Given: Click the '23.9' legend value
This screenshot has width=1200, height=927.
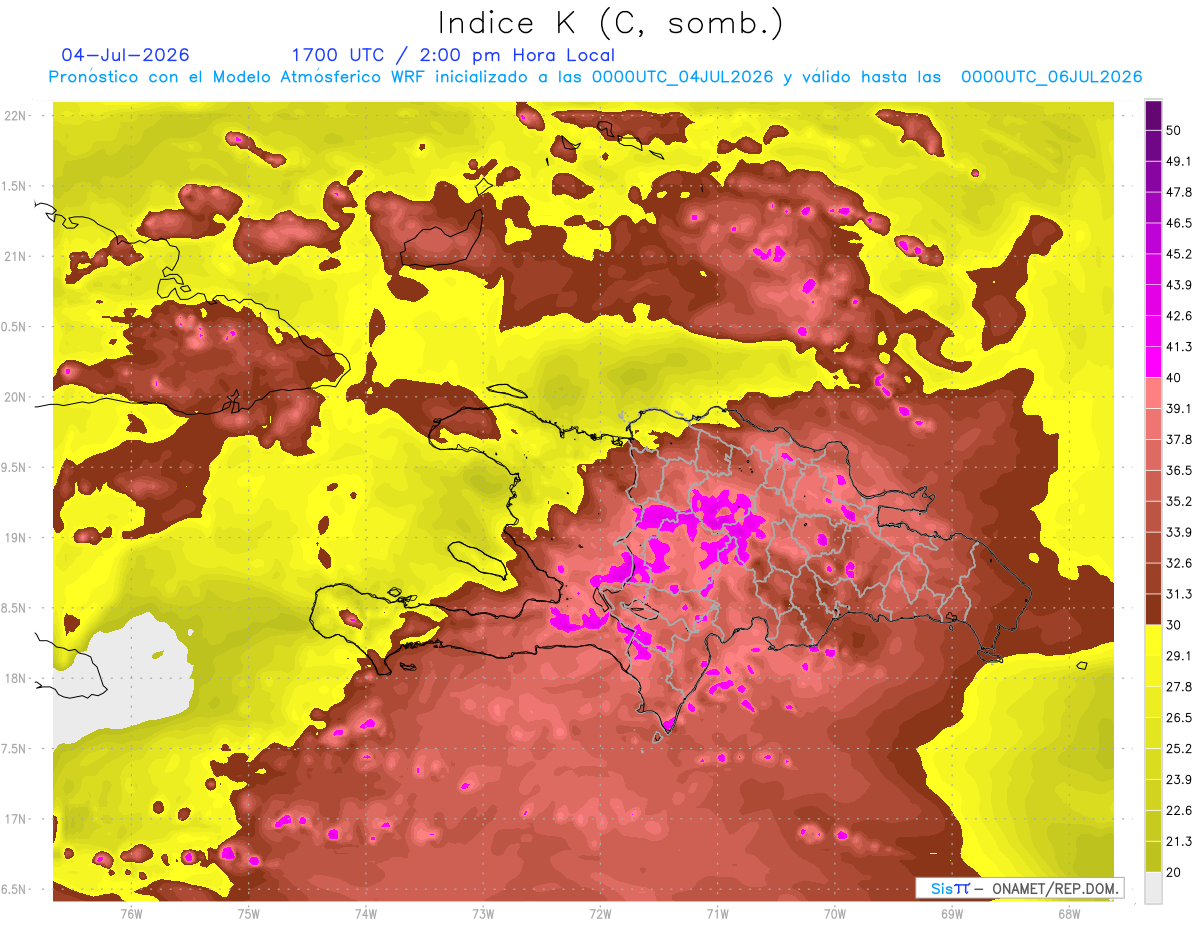Looking at the screenshot, I should tap(1179, 780).
